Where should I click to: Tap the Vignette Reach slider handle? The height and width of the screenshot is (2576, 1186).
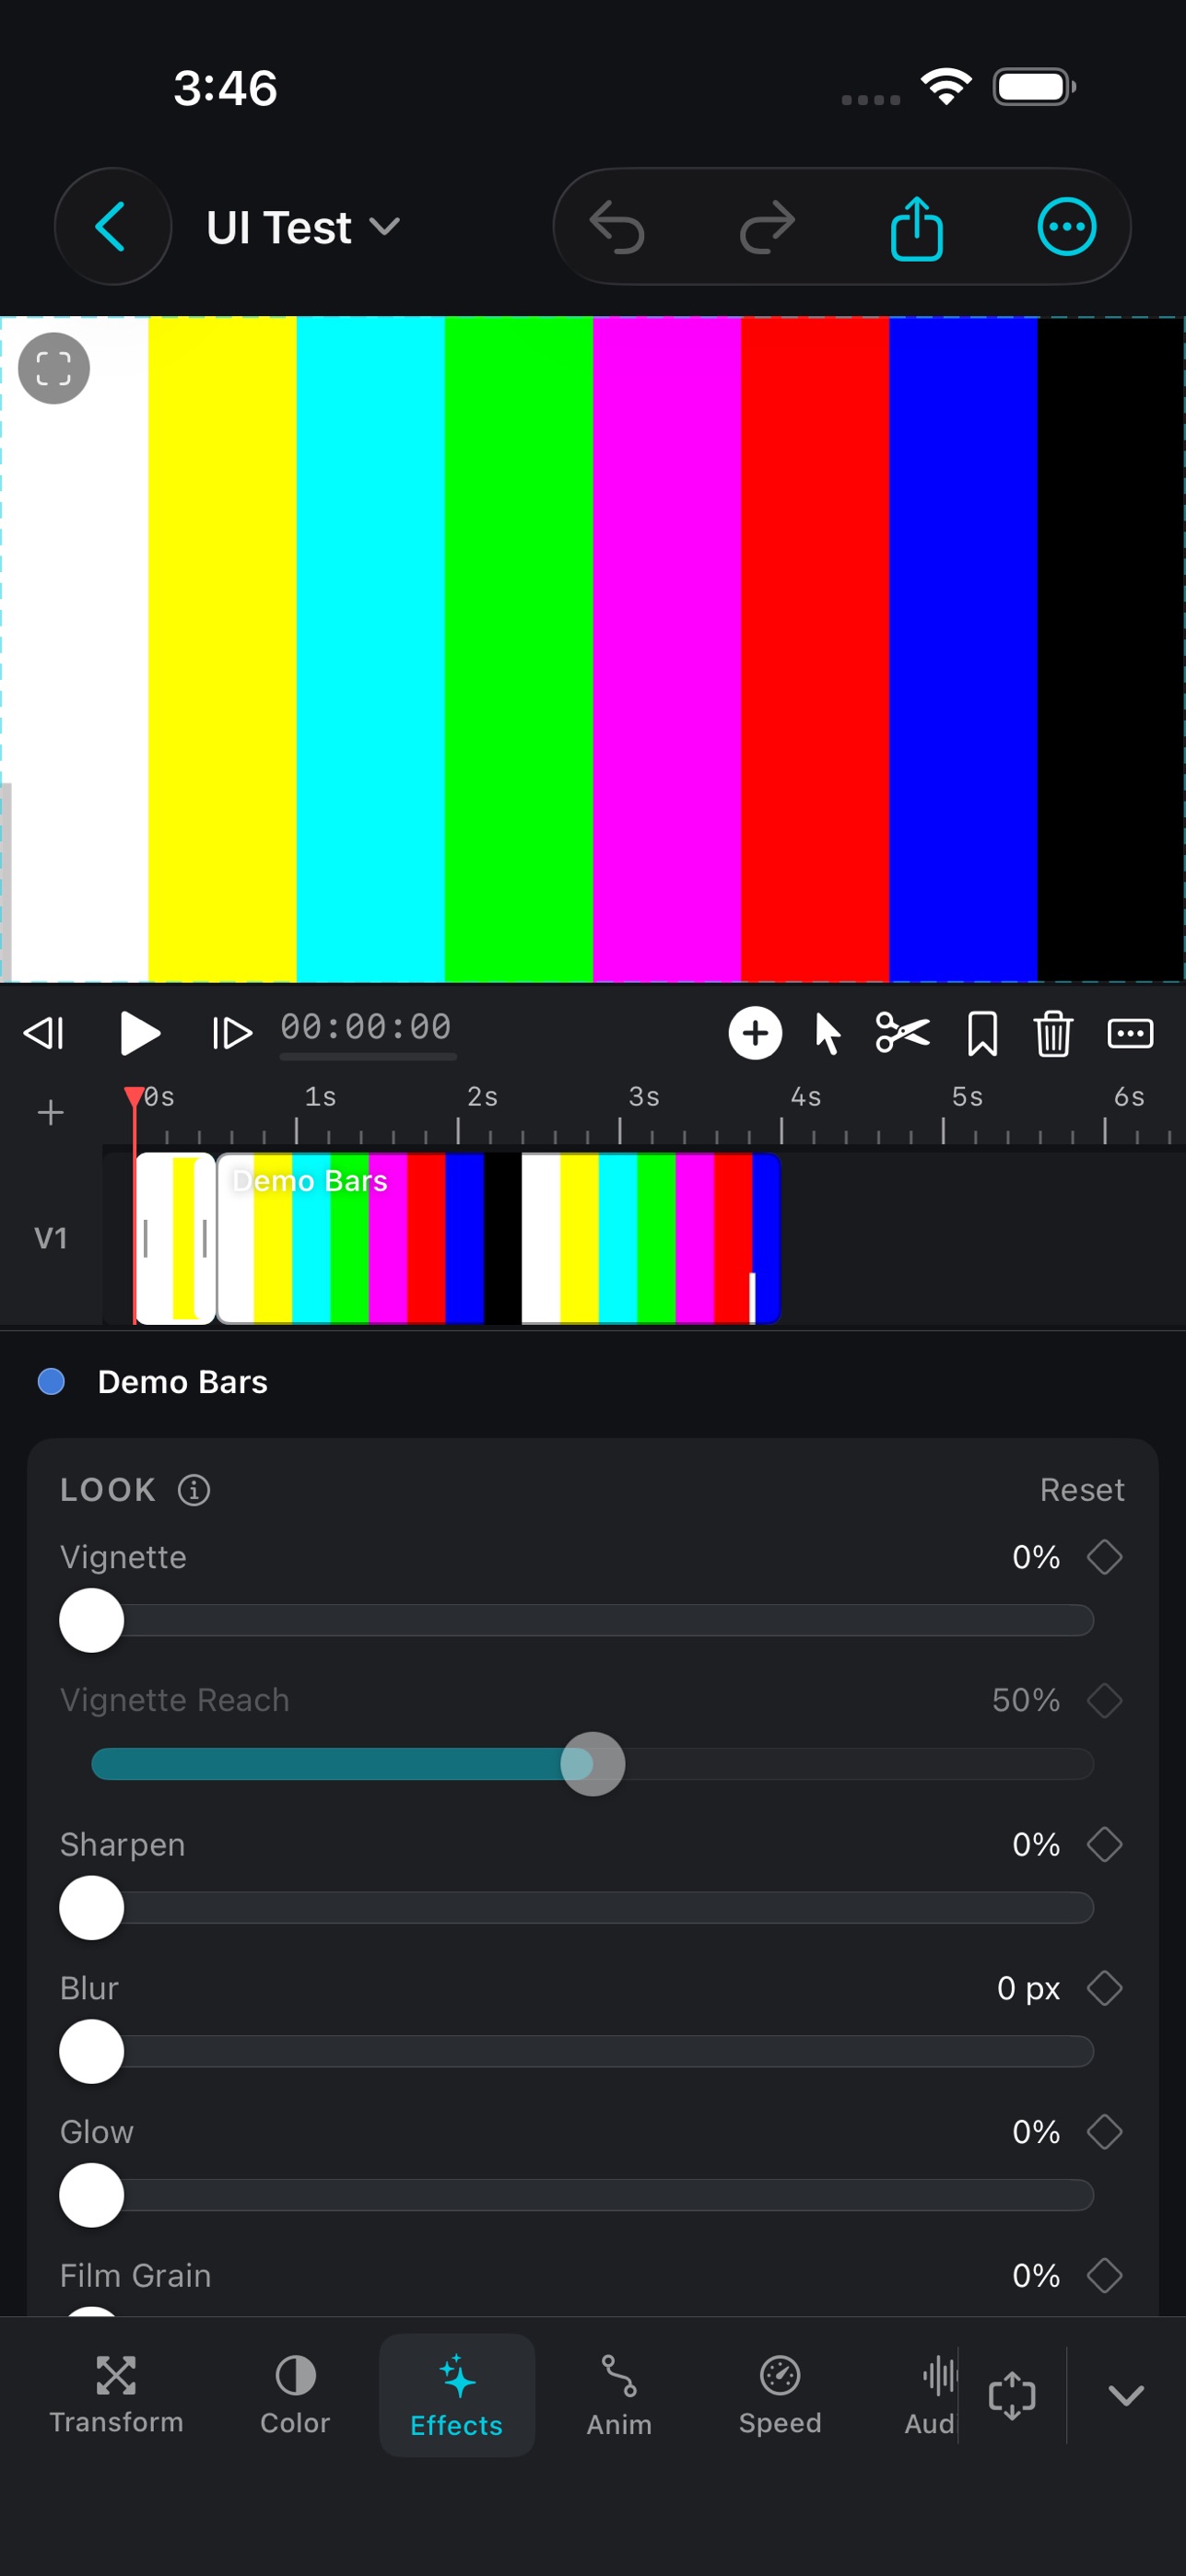[593, 1764]
